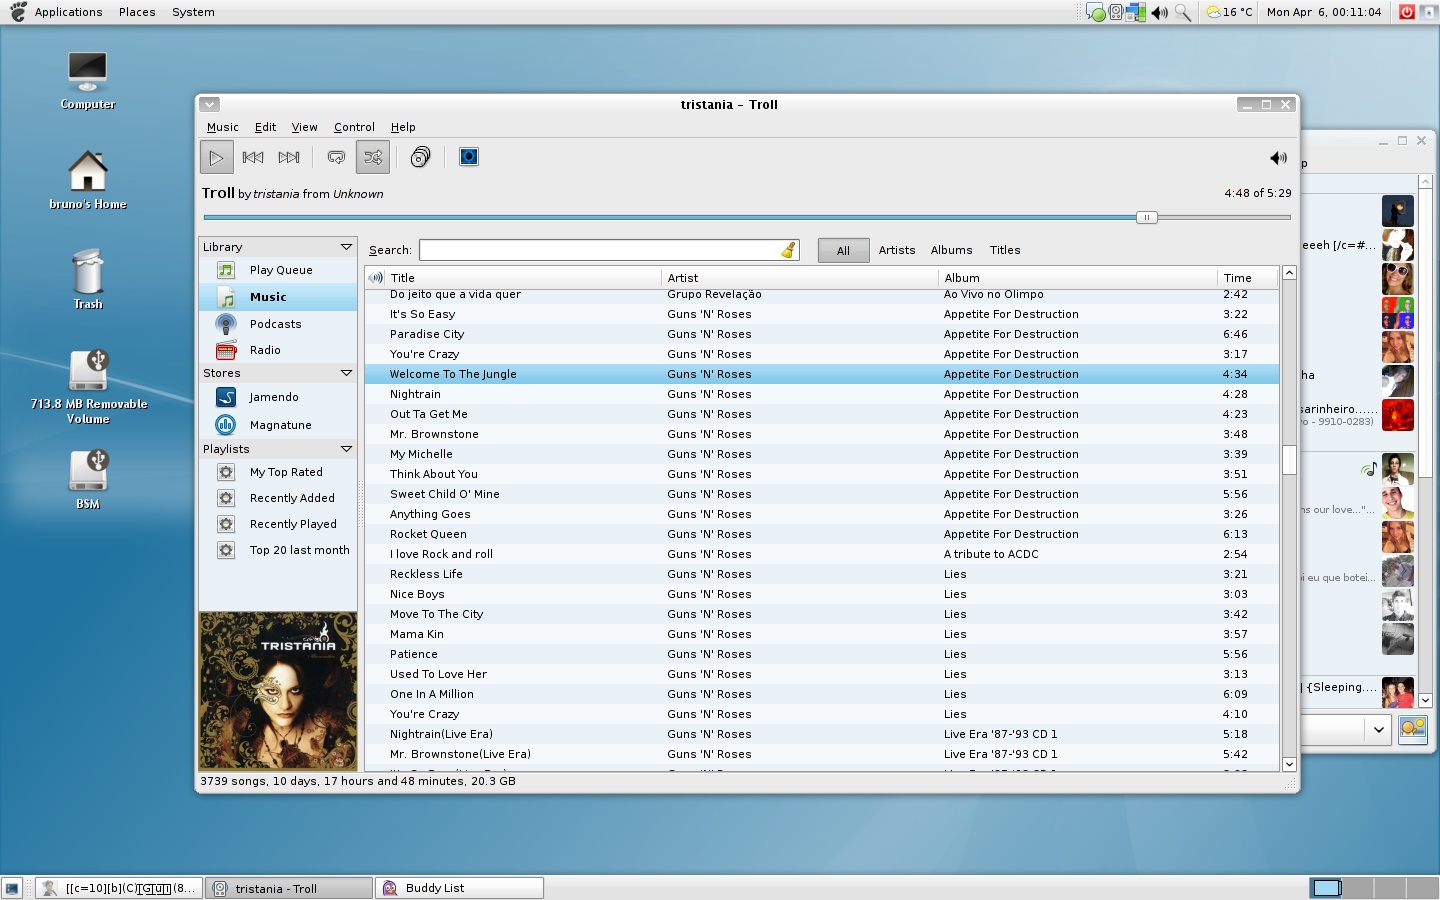Collapse the Playlists section
Image resolution: width=1440 pixels, height=900 pixels.
(346, 449)
